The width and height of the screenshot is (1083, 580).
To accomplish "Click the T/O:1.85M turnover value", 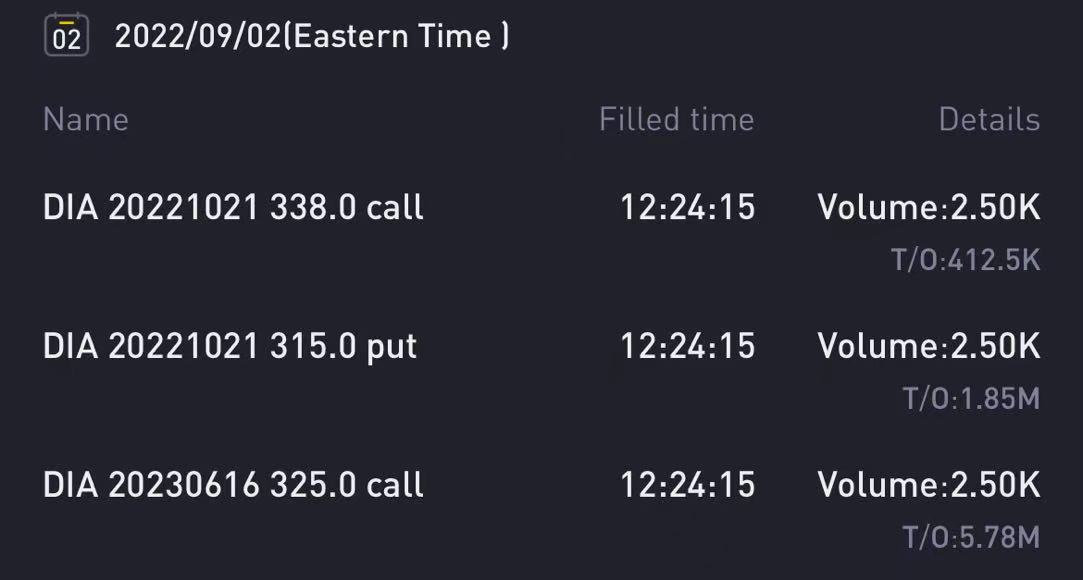I will pos(971,399).
